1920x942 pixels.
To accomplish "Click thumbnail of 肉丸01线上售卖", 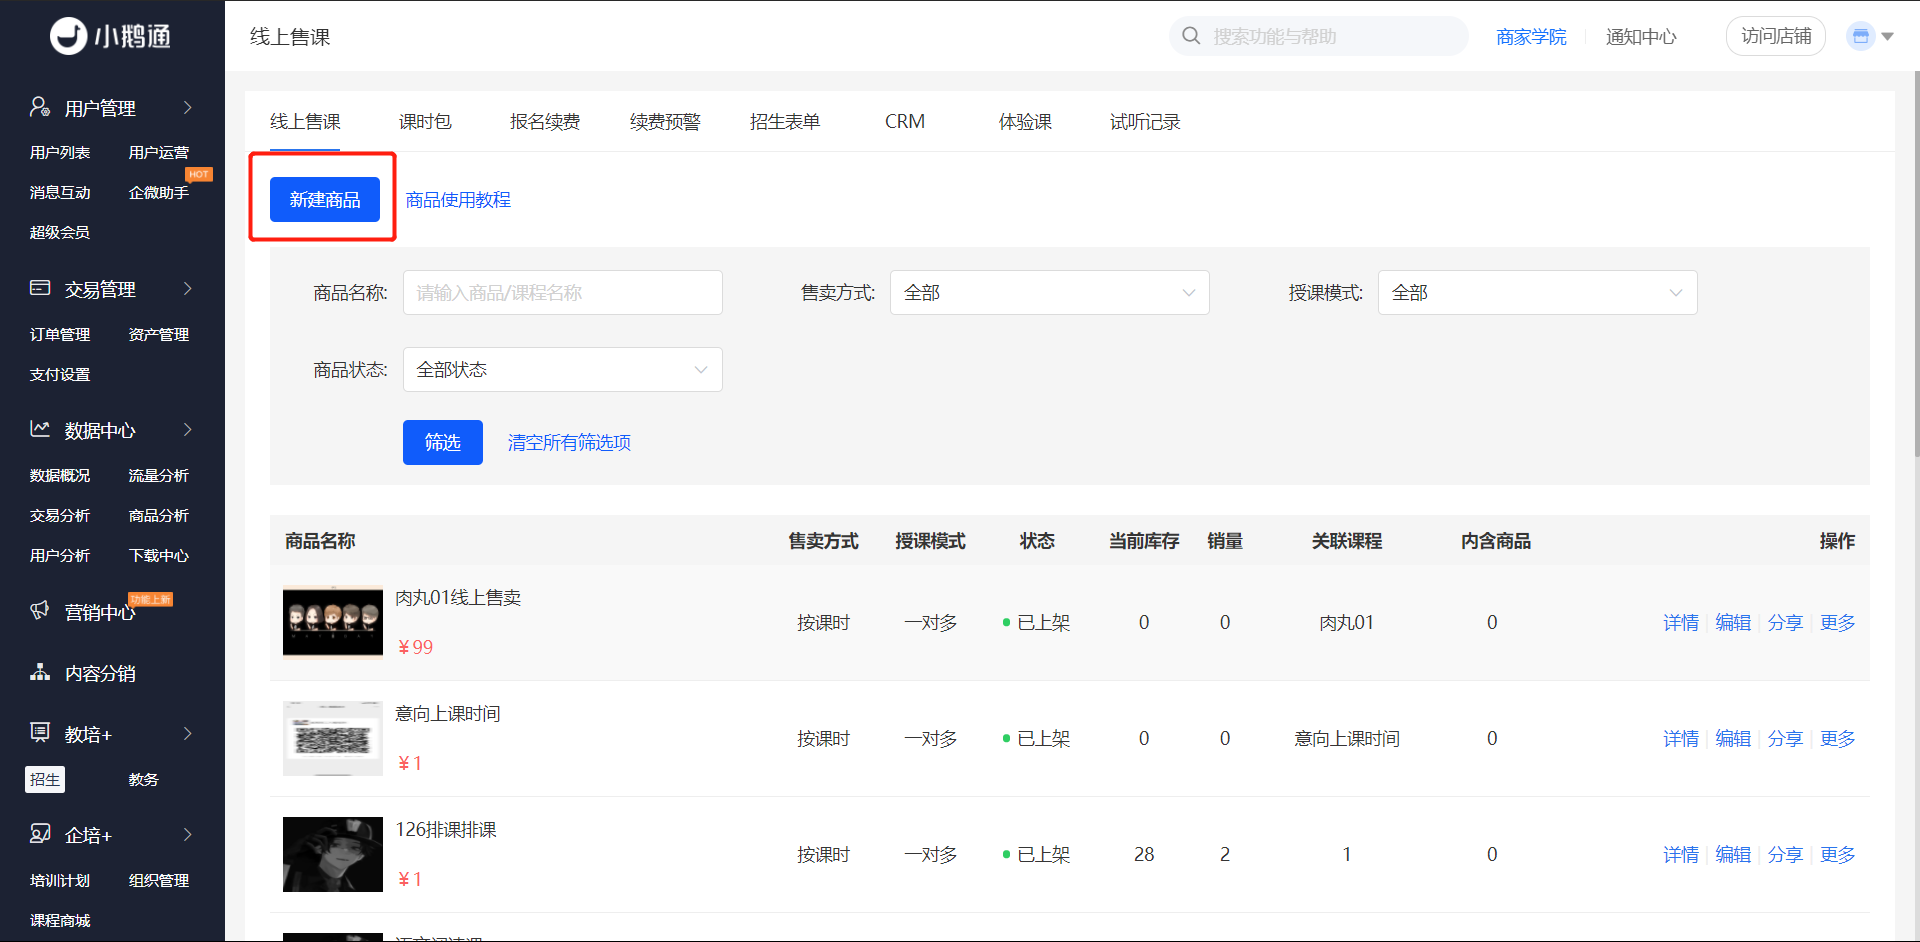I will pos(333,622).
